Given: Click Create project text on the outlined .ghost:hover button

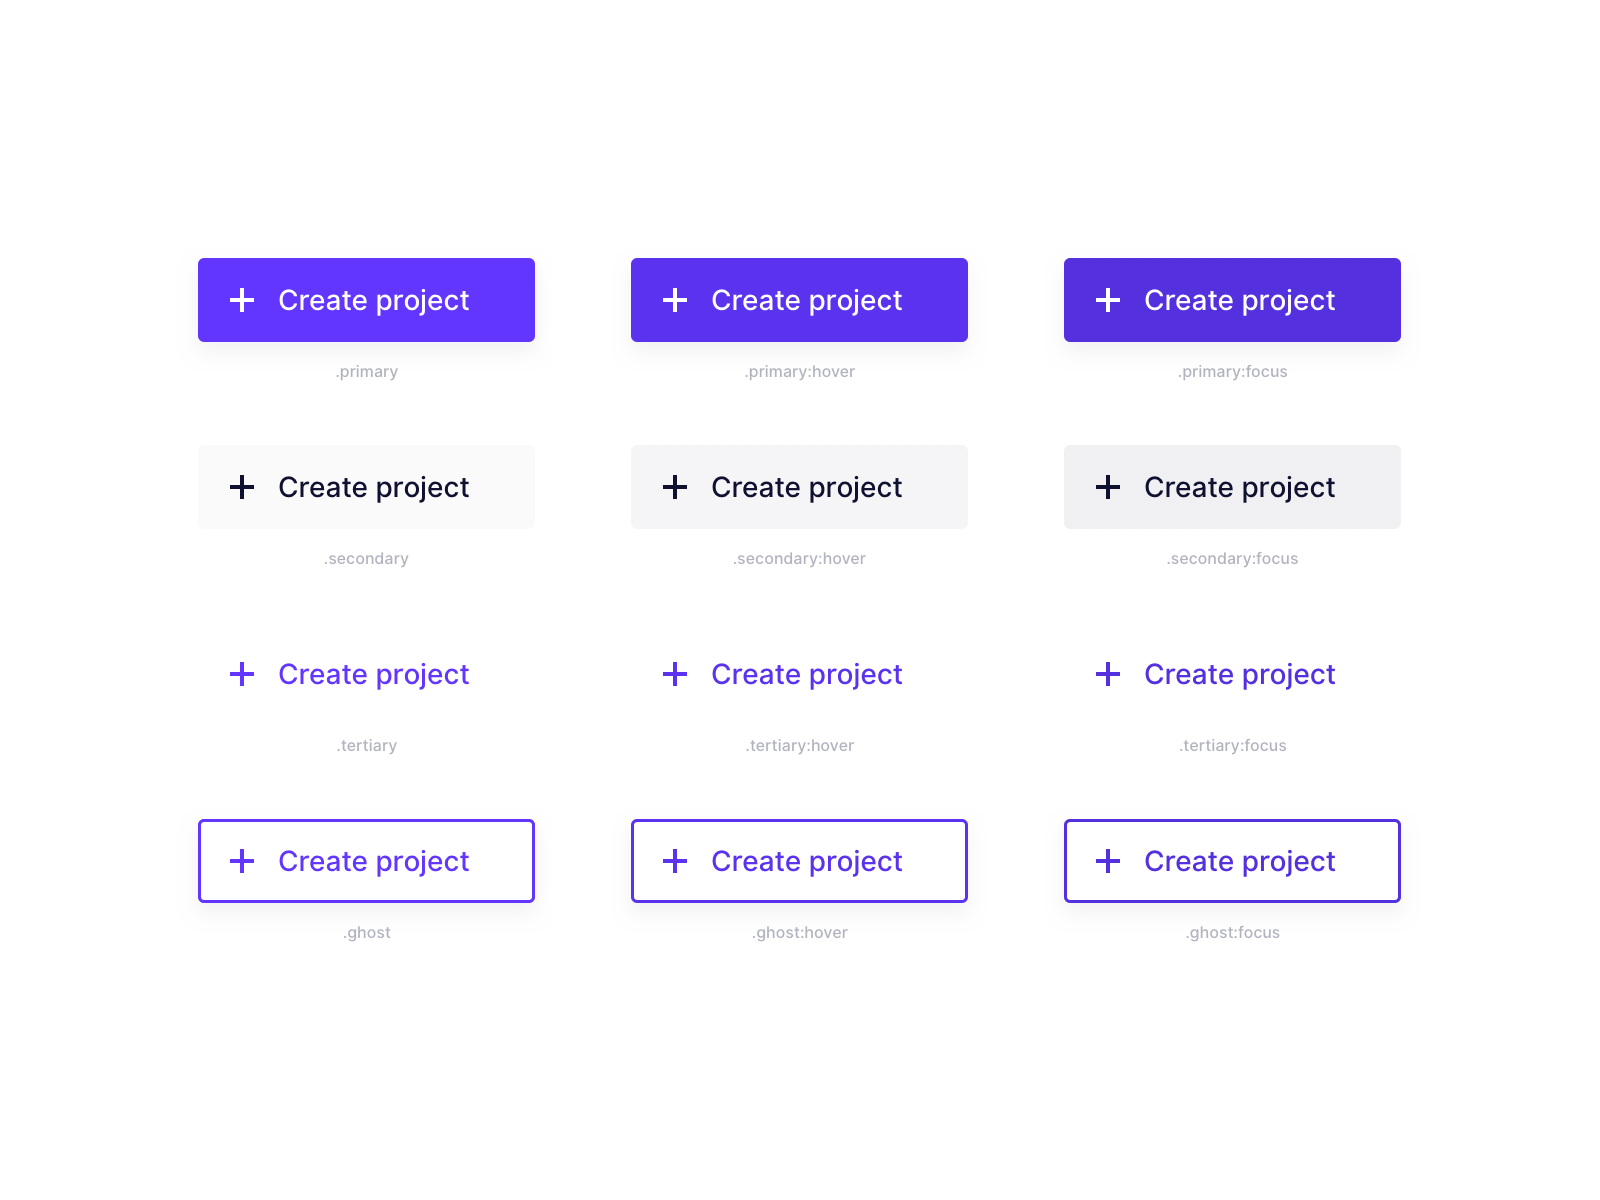Looking at the screenshot, I should click(807, 862).
